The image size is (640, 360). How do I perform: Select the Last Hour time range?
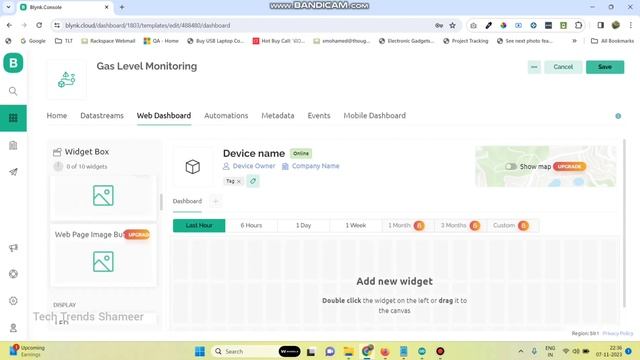click(199, 225)
